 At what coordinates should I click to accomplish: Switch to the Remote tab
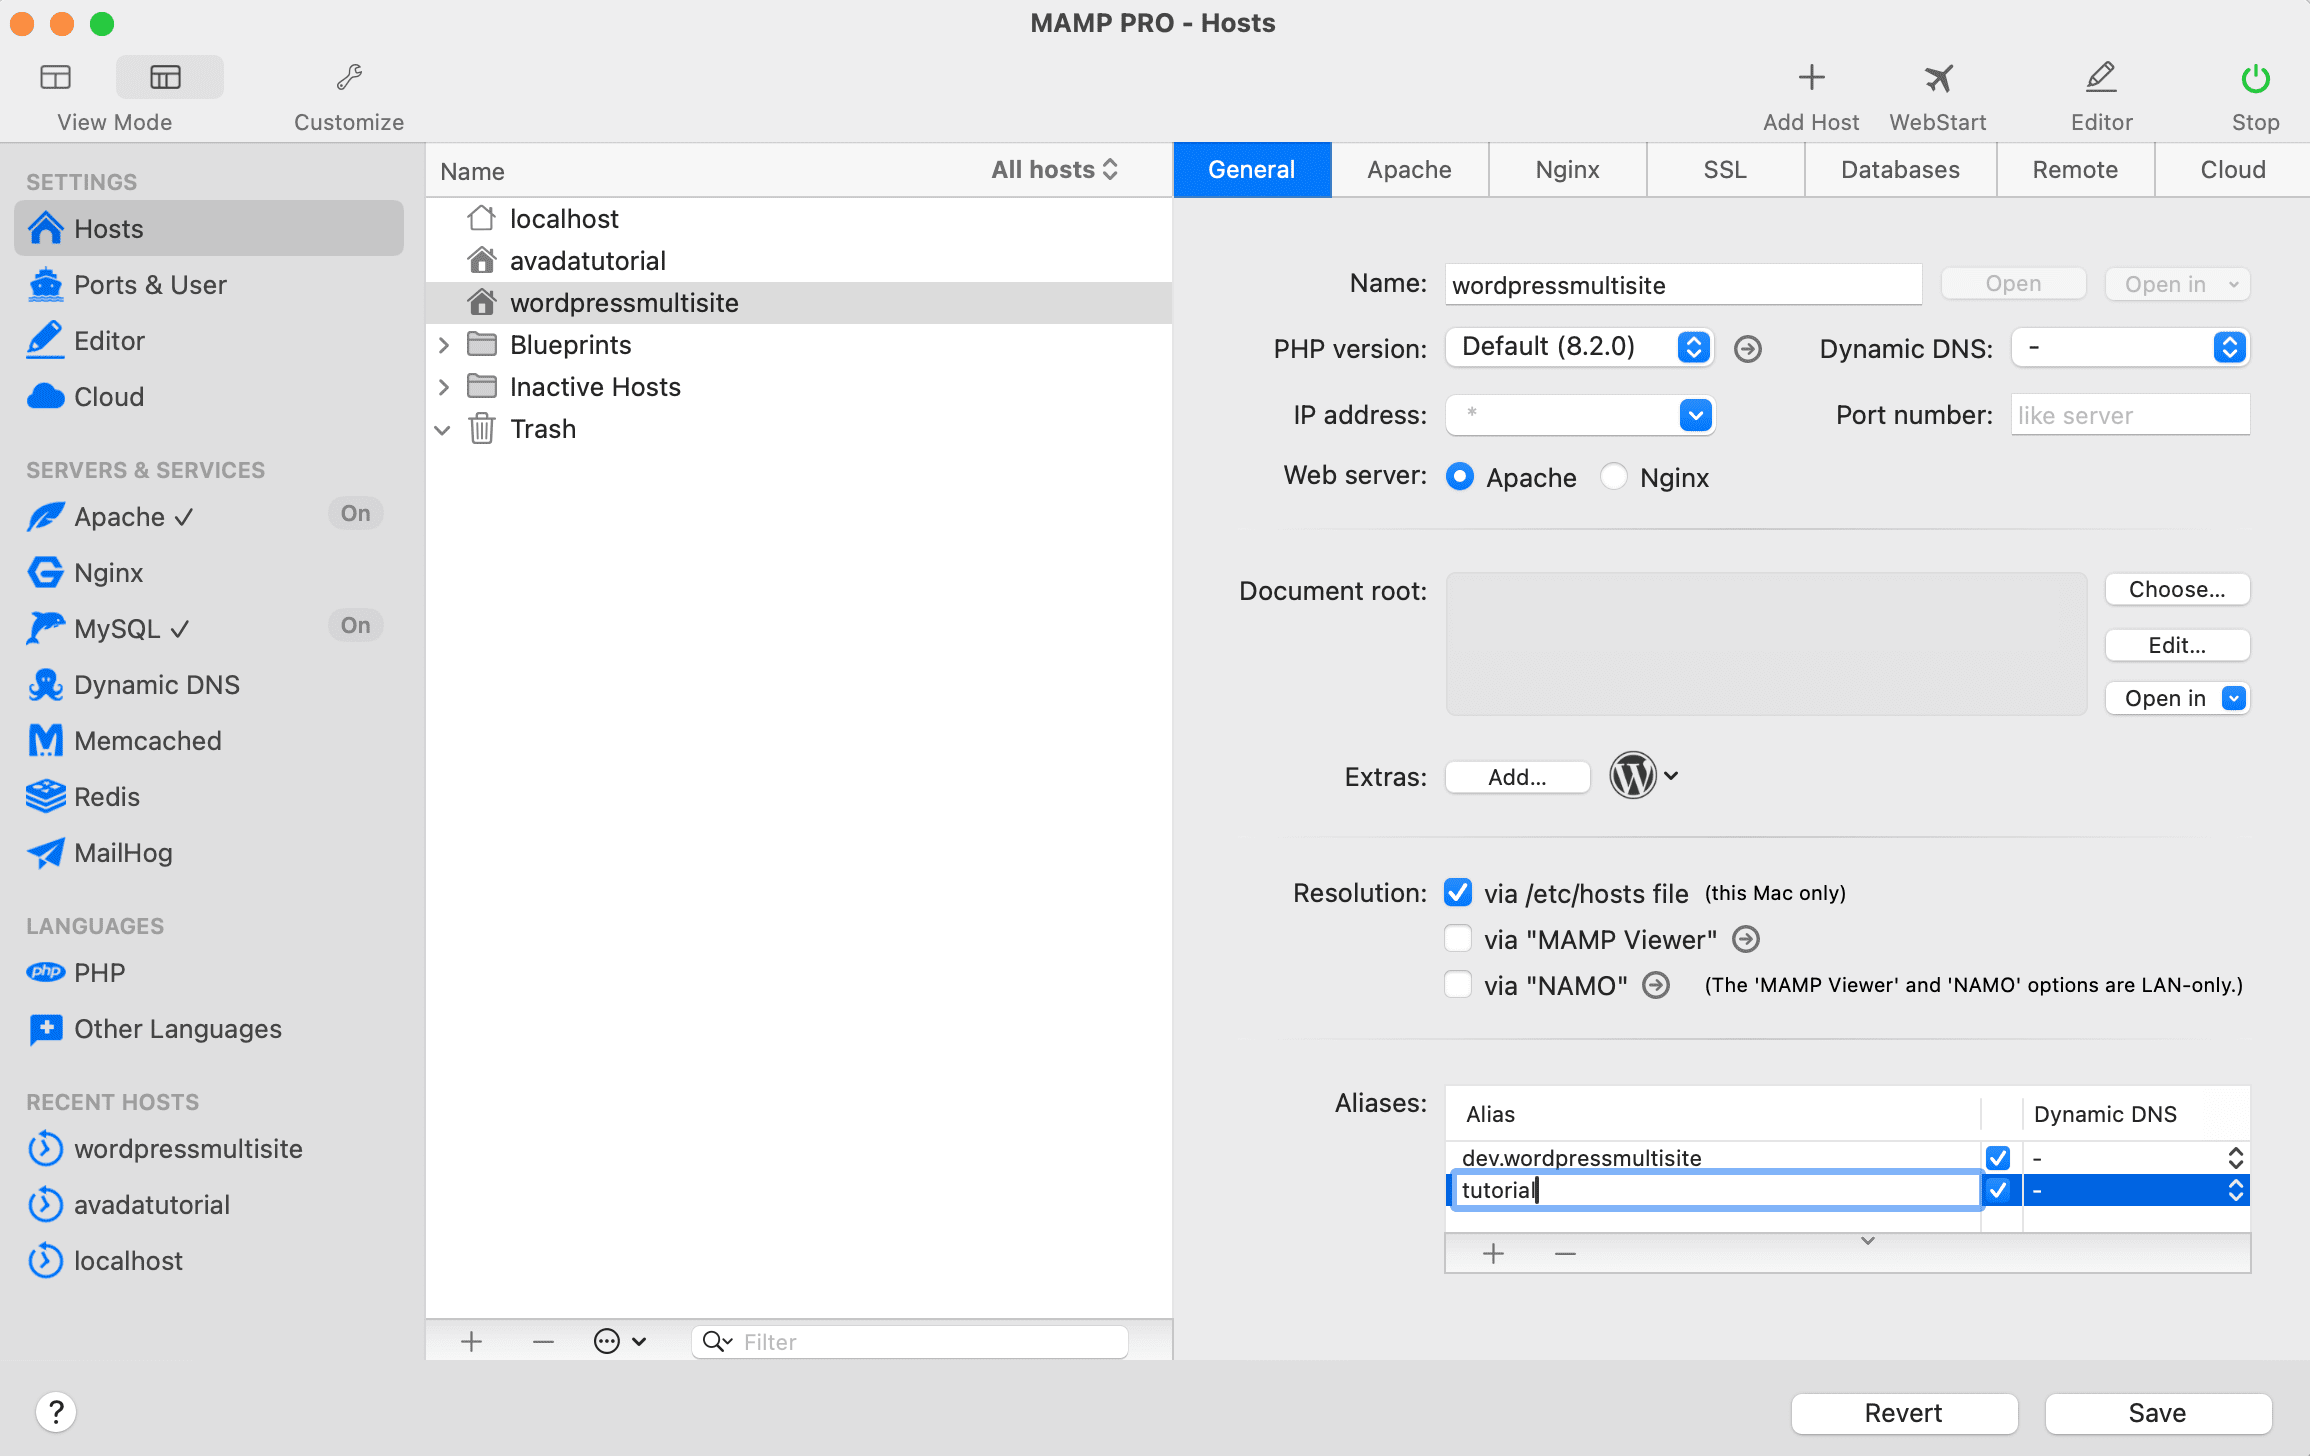[2075, 170]
